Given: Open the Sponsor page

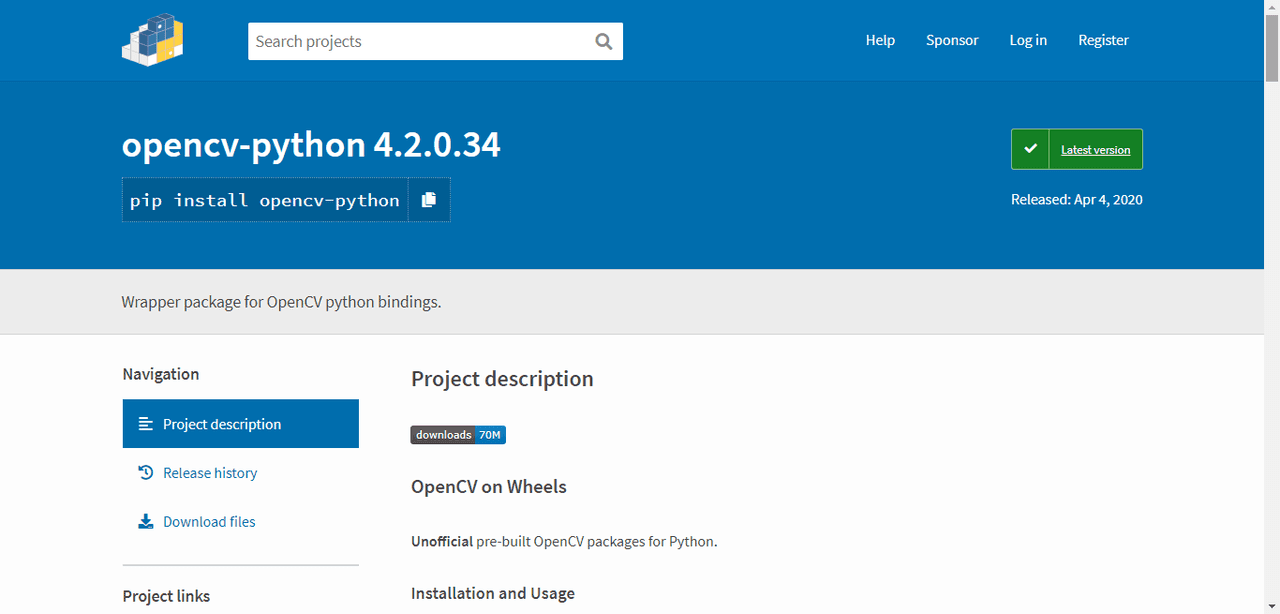Looking at the screenshot, I should coord(952,40).
